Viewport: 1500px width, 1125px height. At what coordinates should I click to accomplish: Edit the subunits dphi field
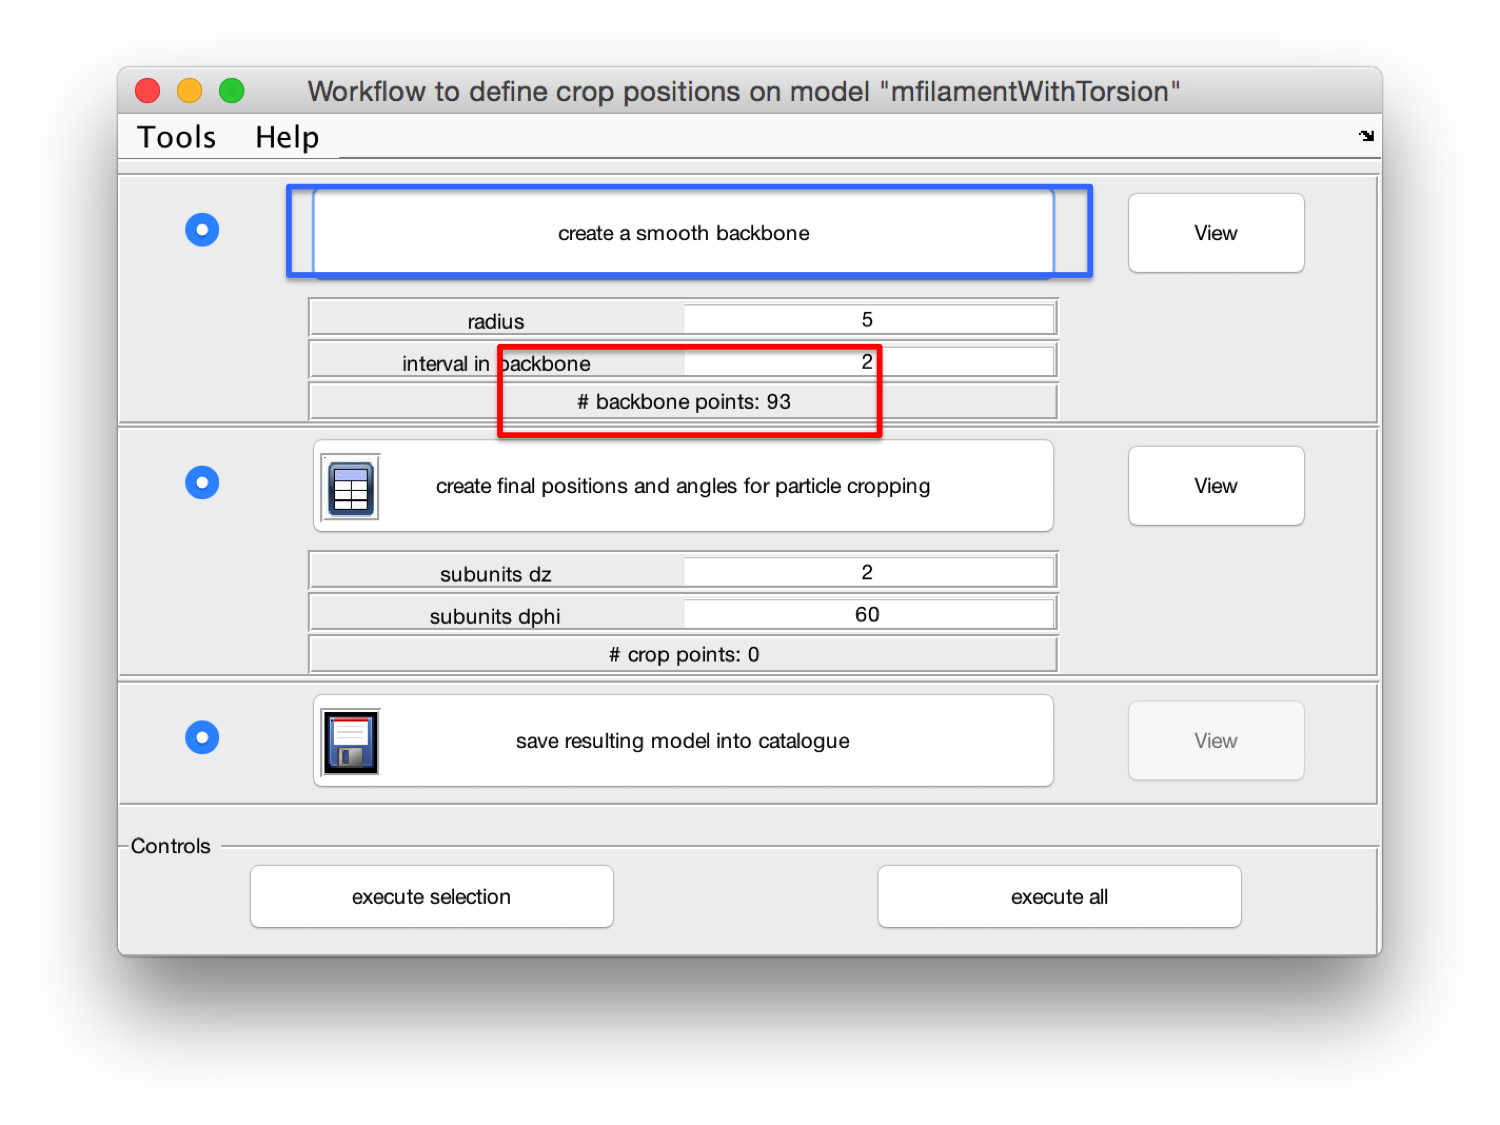point(868,614)
